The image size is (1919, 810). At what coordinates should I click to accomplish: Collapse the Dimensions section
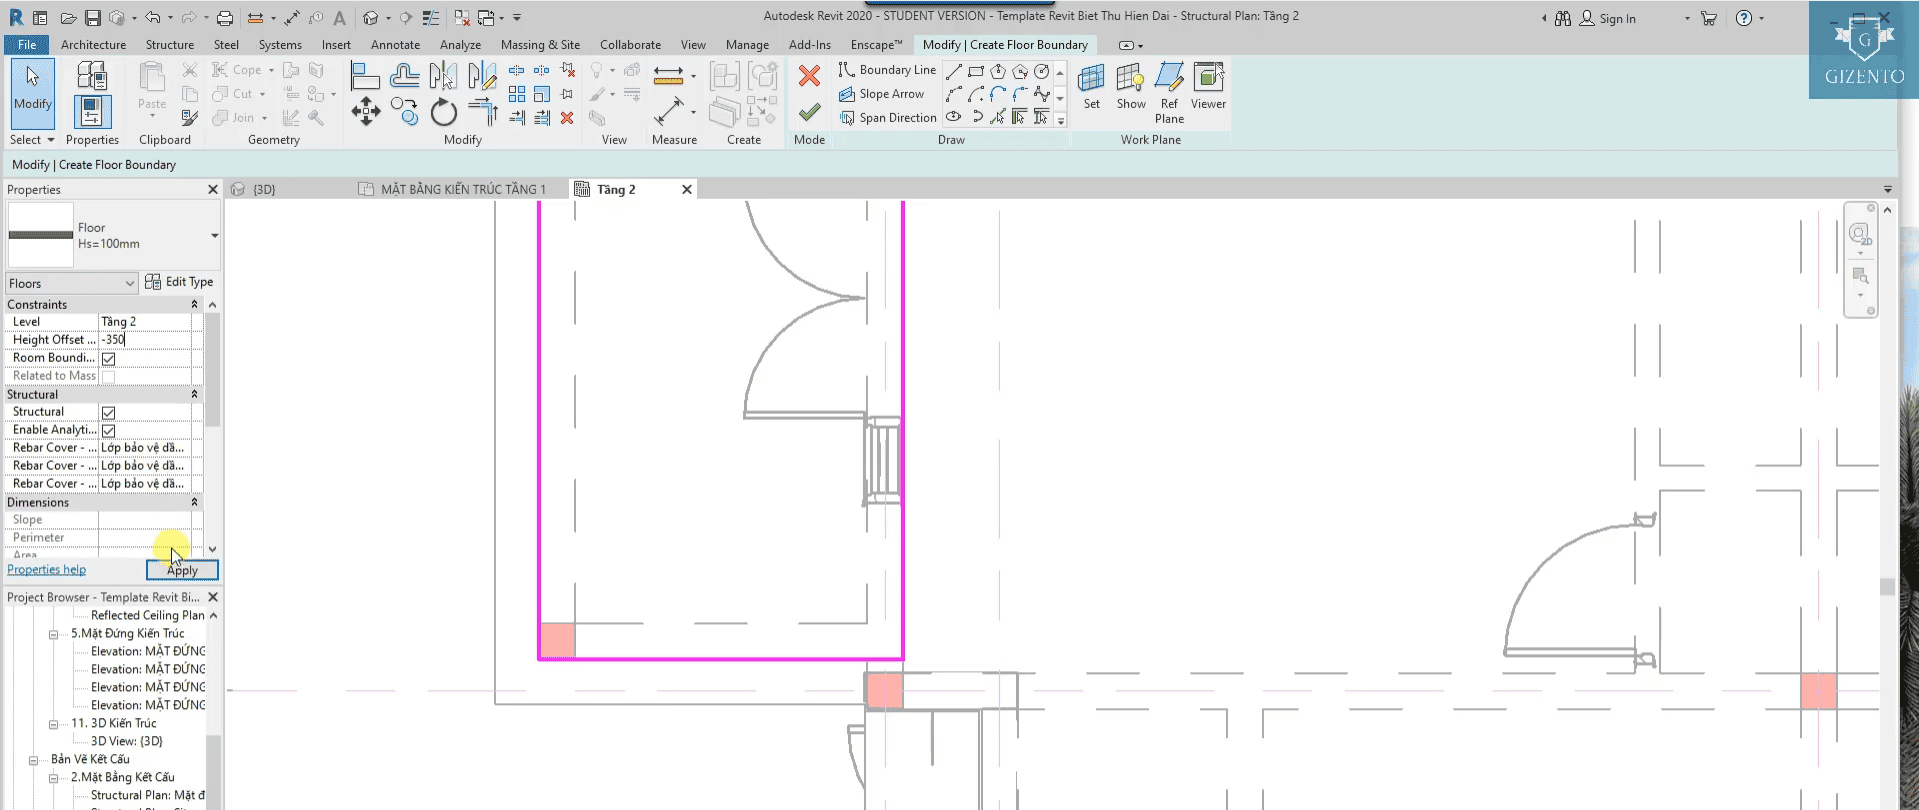[194, 502]
